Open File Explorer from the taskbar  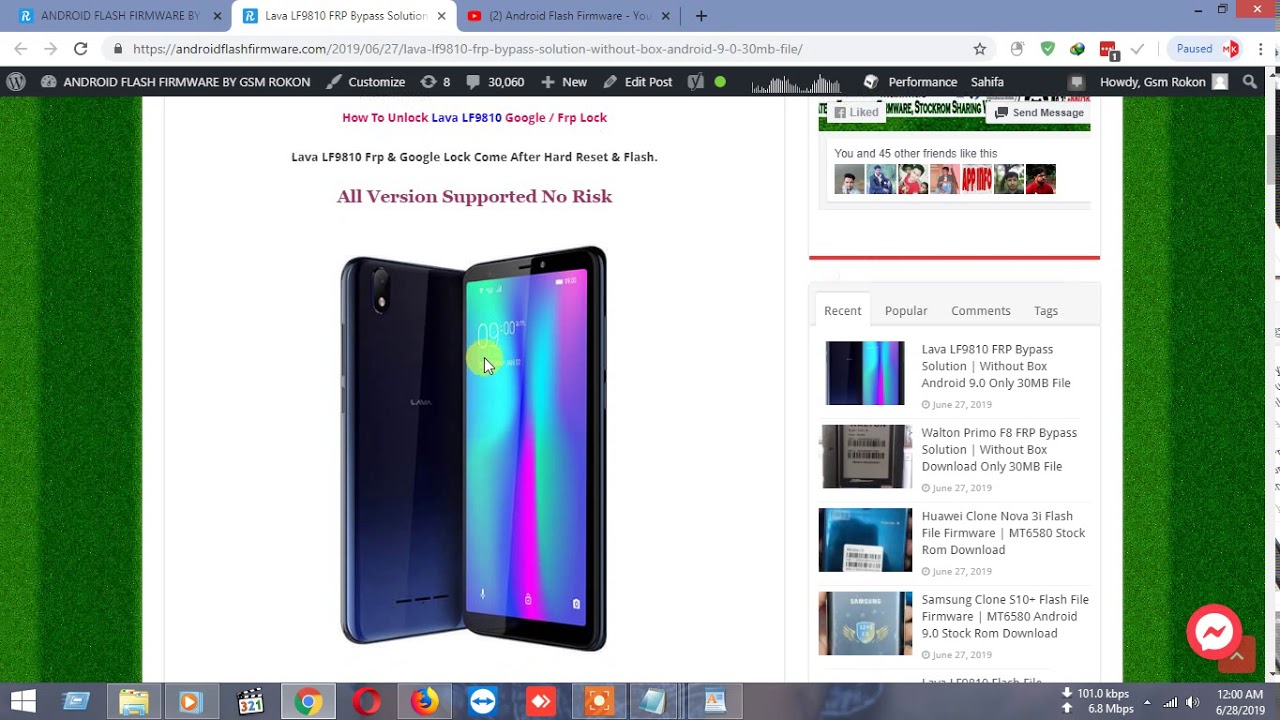tap(133, 702)
